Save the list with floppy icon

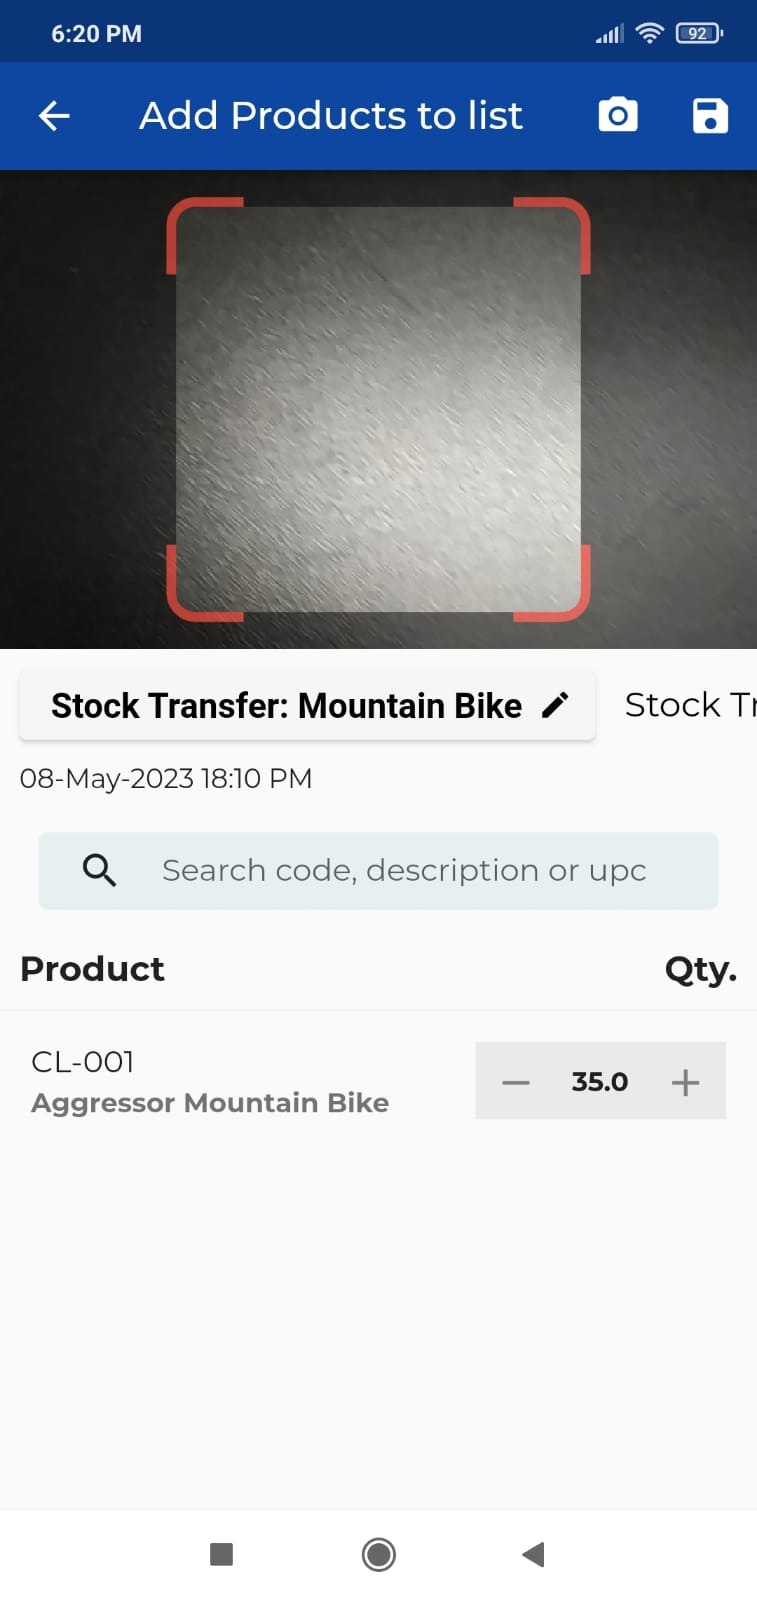point(710,116)
